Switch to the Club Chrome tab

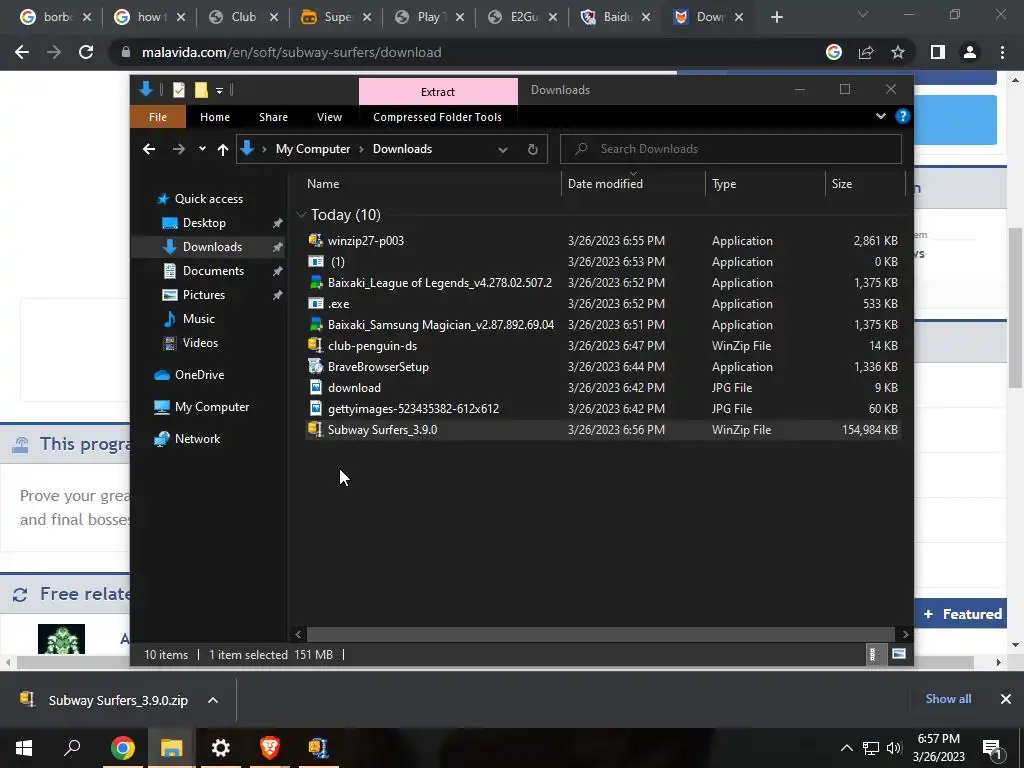[x=244, y=17]
